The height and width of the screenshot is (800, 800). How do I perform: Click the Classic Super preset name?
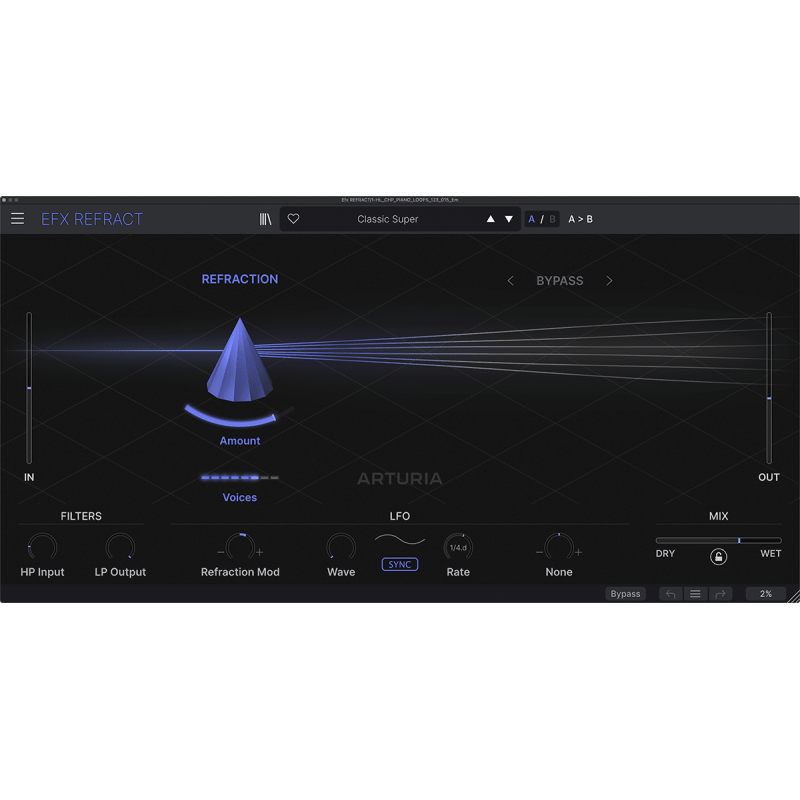(388, 219)
